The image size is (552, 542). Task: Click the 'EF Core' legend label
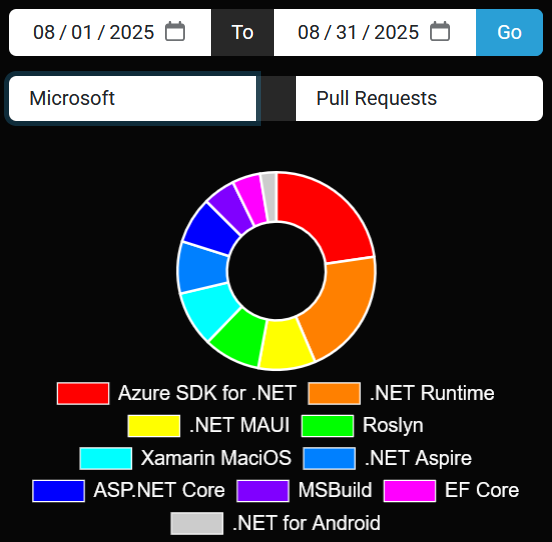tap(482, 490)
